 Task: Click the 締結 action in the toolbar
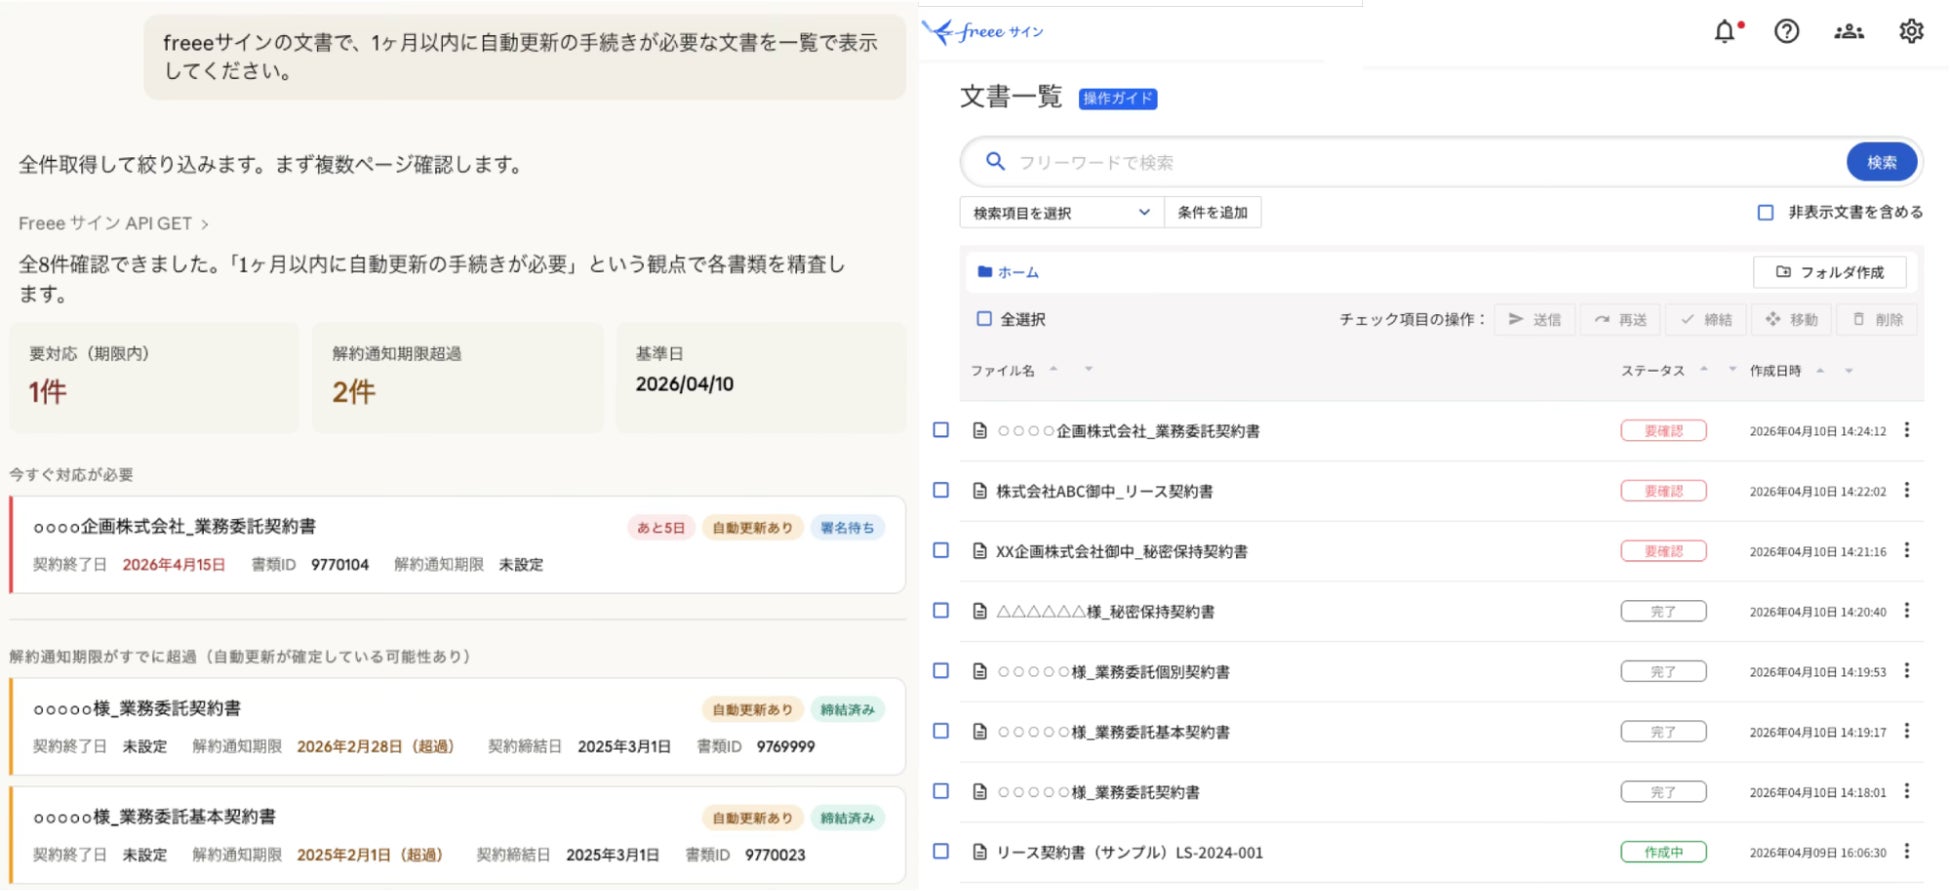click(x=1706, y=319)
